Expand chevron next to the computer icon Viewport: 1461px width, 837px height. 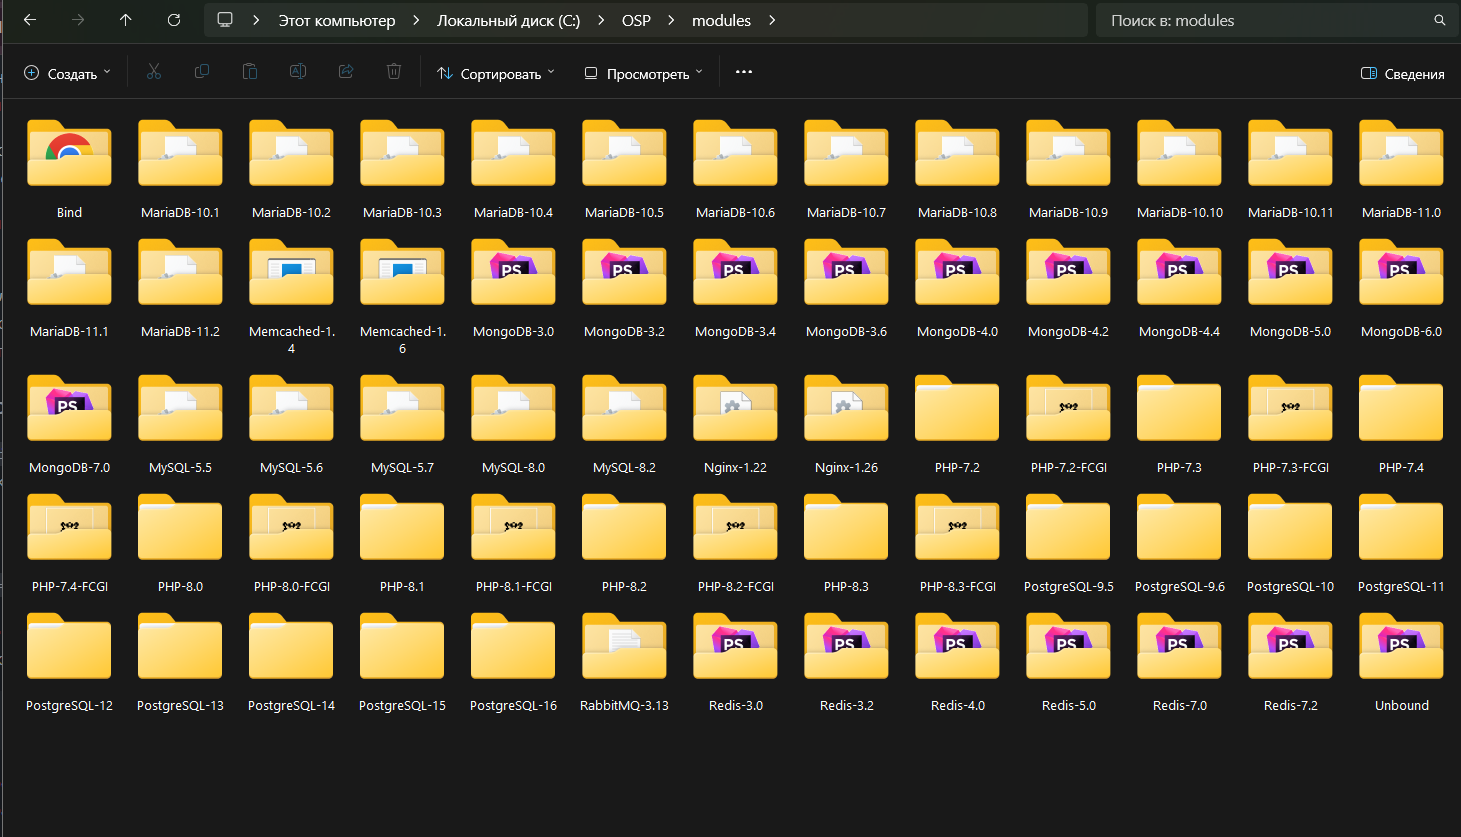click(256, 20)
